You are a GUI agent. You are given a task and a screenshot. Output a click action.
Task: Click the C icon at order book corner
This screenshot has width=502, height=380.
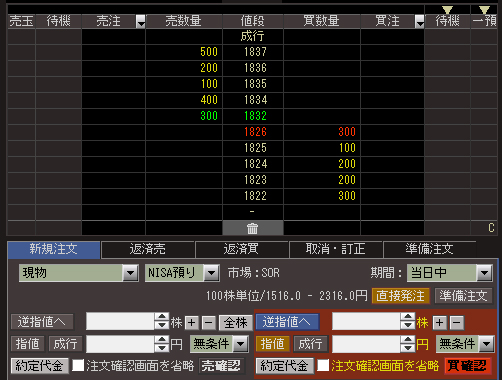[491, 228]
